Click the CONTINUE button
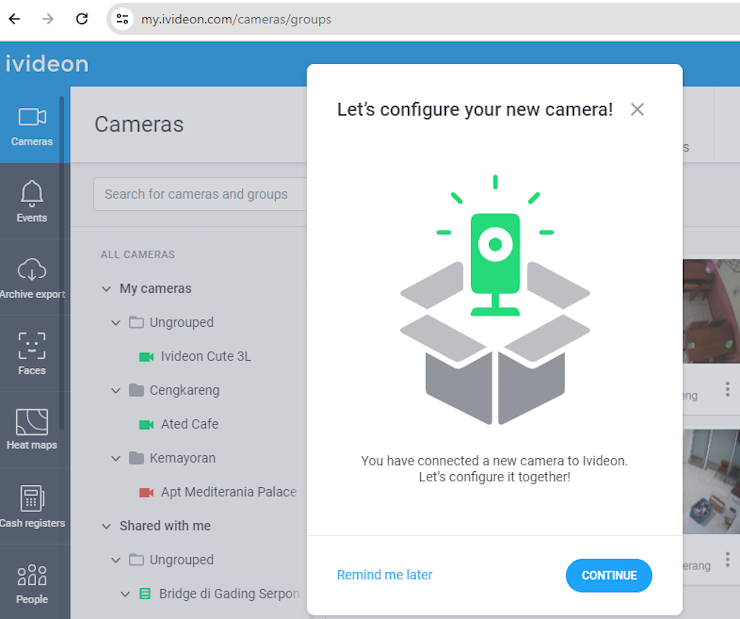Viewport: 740px width, 619px height. [609, 576]
